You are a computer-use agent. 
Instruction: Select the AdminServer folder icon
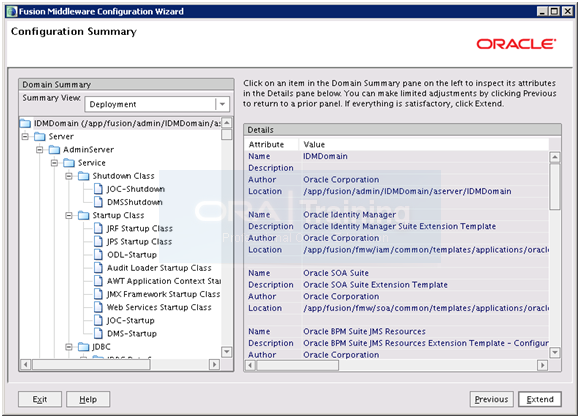54,149
